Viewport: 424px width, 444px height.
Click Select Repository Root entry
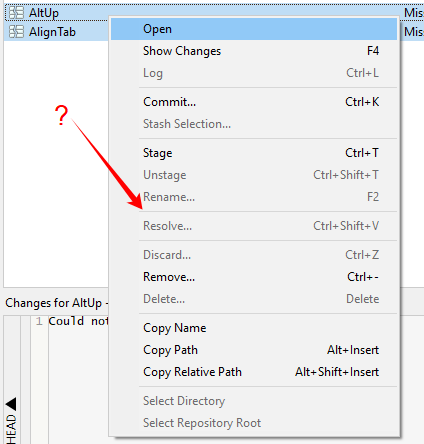coord(254,423)
